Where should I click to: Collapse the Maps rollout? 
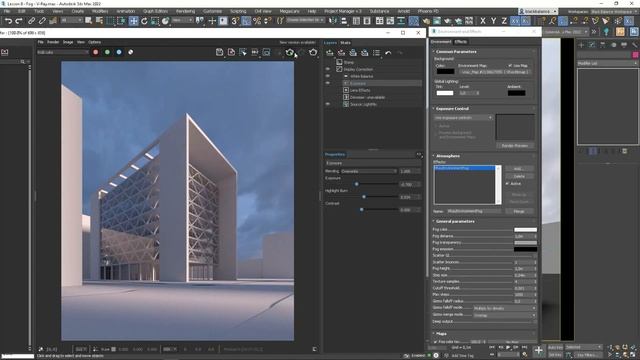441,334
